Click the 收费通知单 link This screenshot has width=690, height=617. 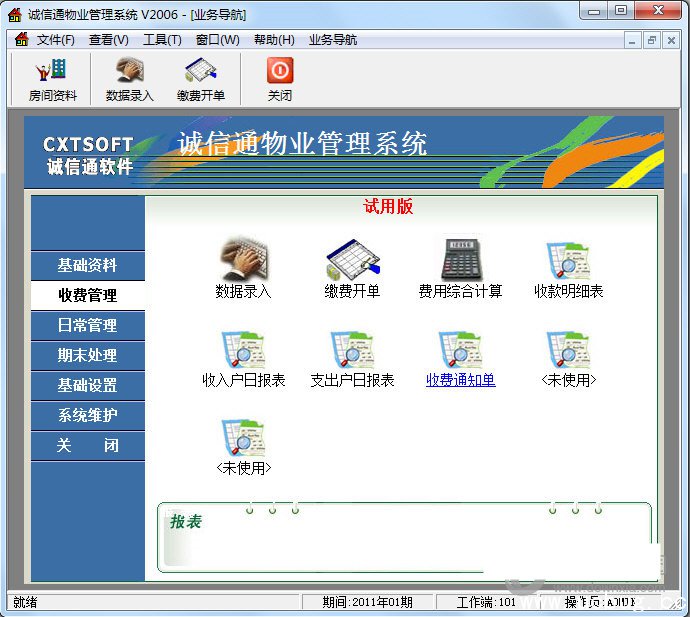click(460, 380)
